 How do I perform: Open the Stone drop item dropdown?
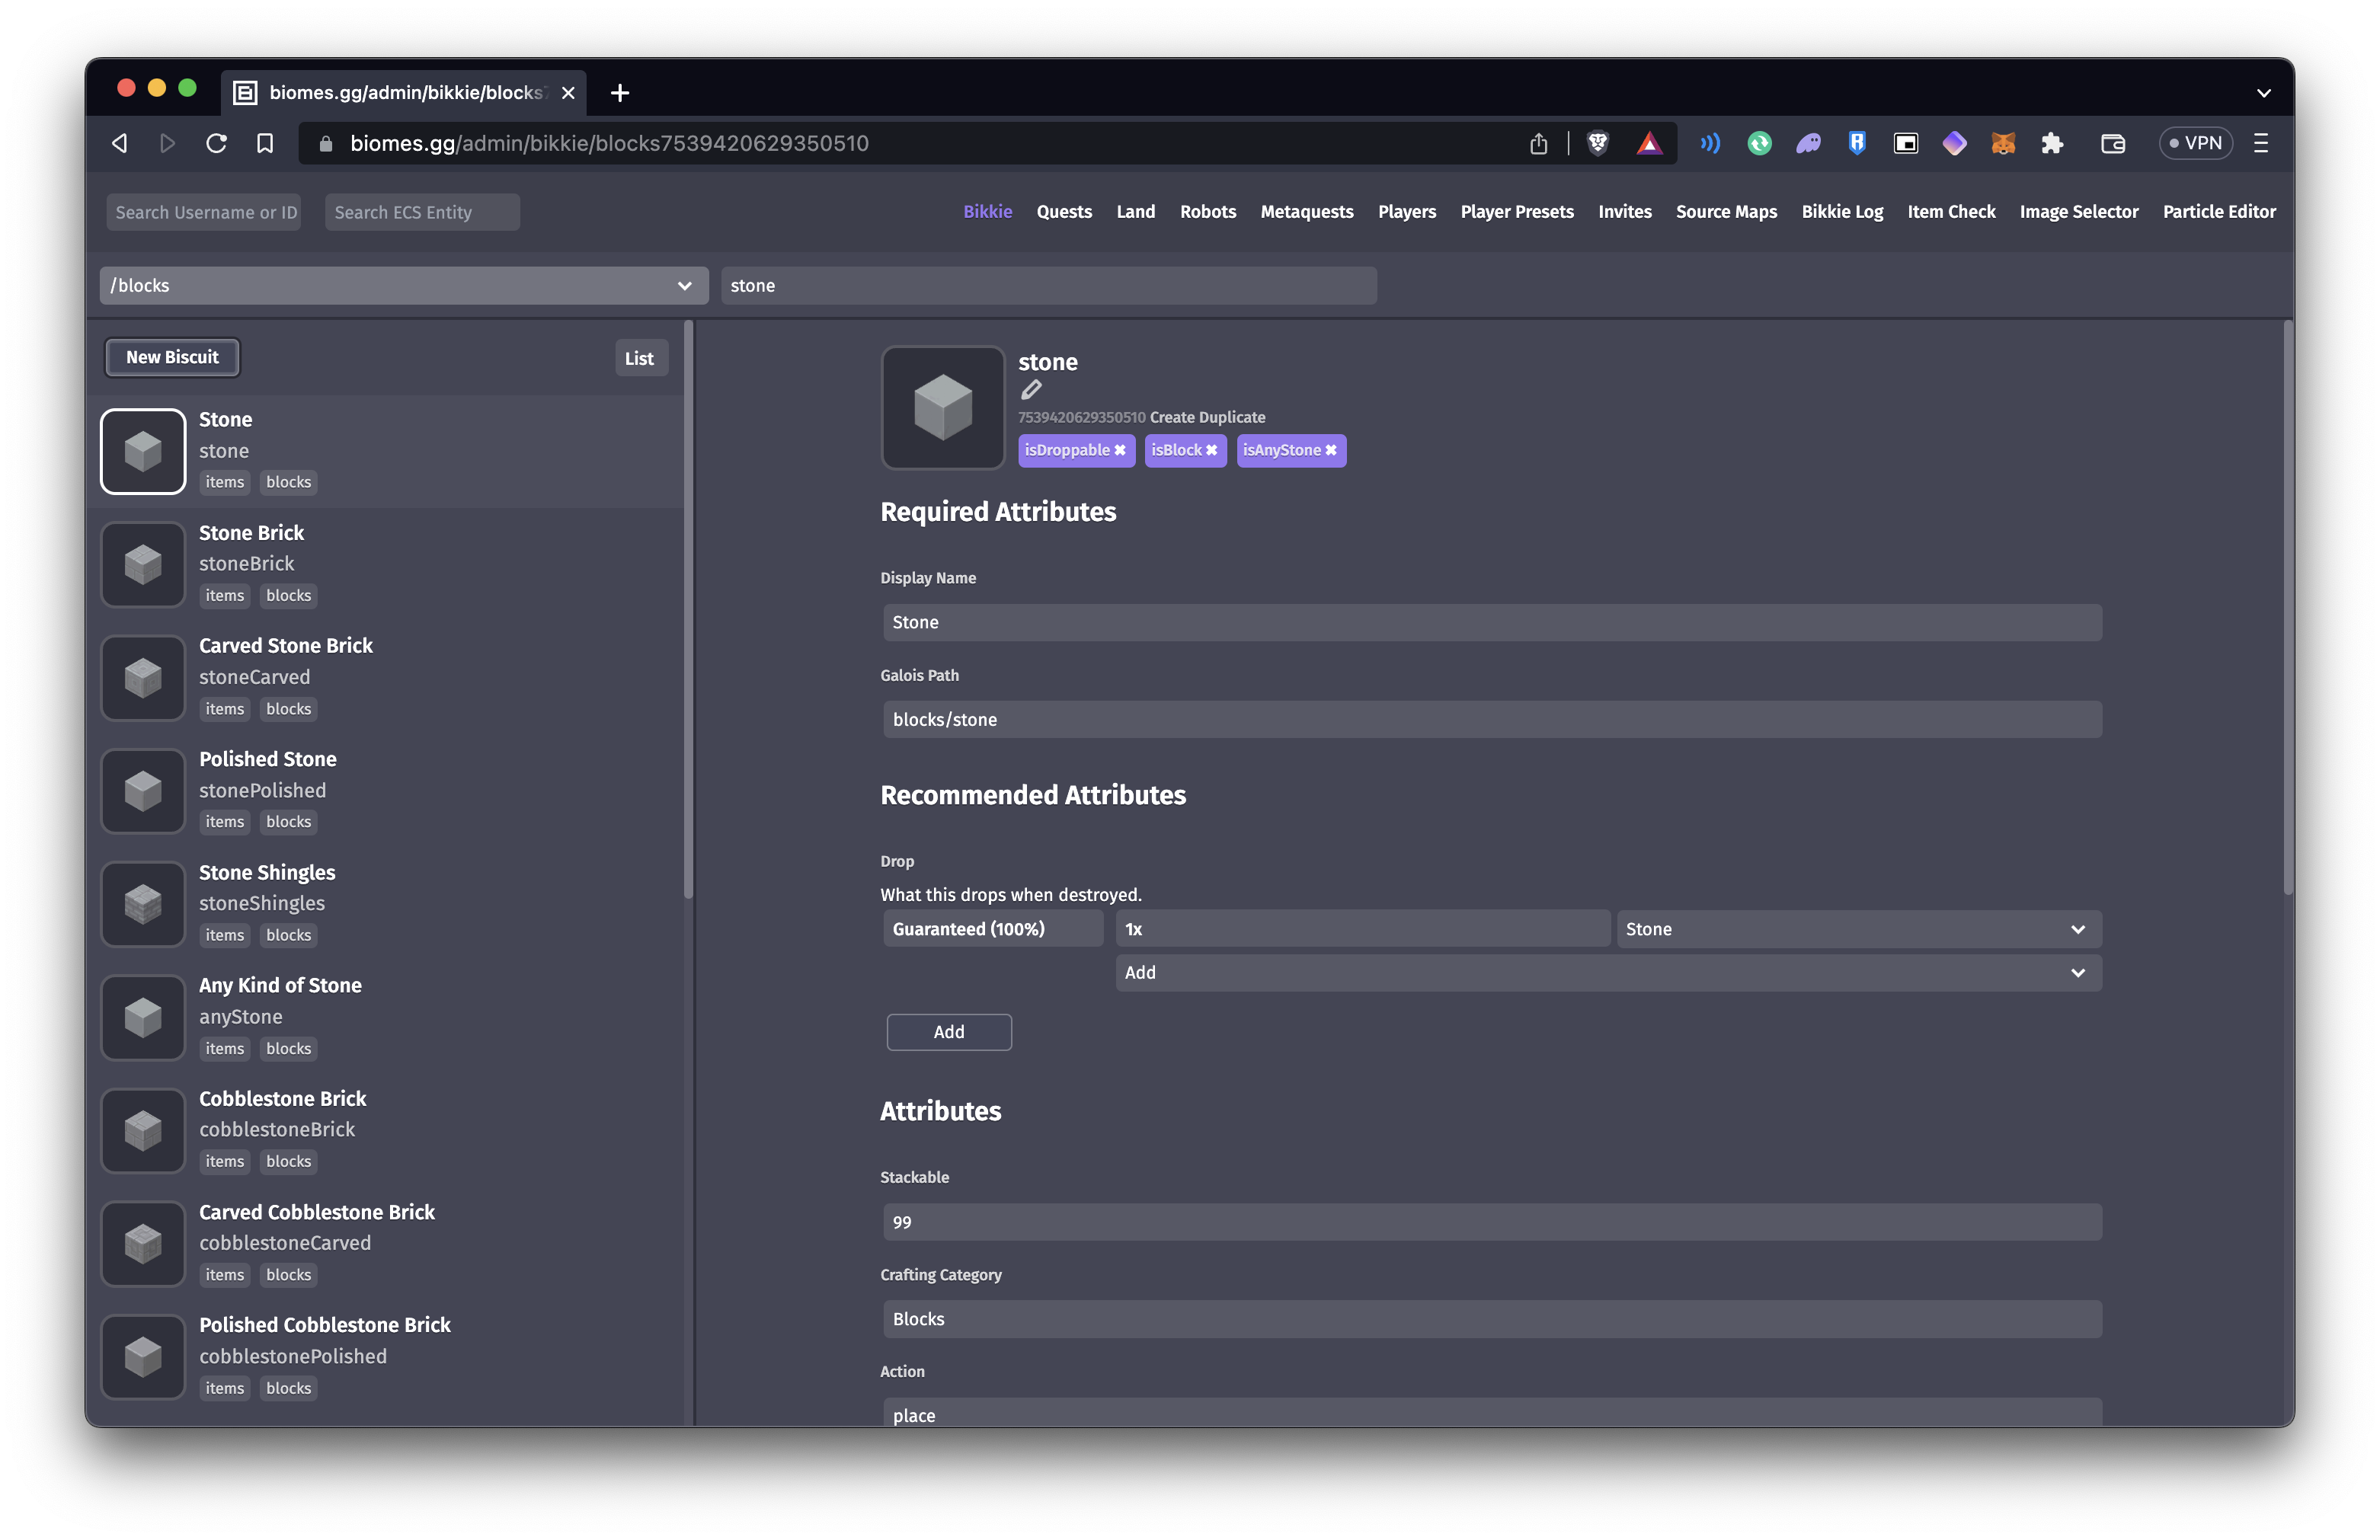[1857, 929]
